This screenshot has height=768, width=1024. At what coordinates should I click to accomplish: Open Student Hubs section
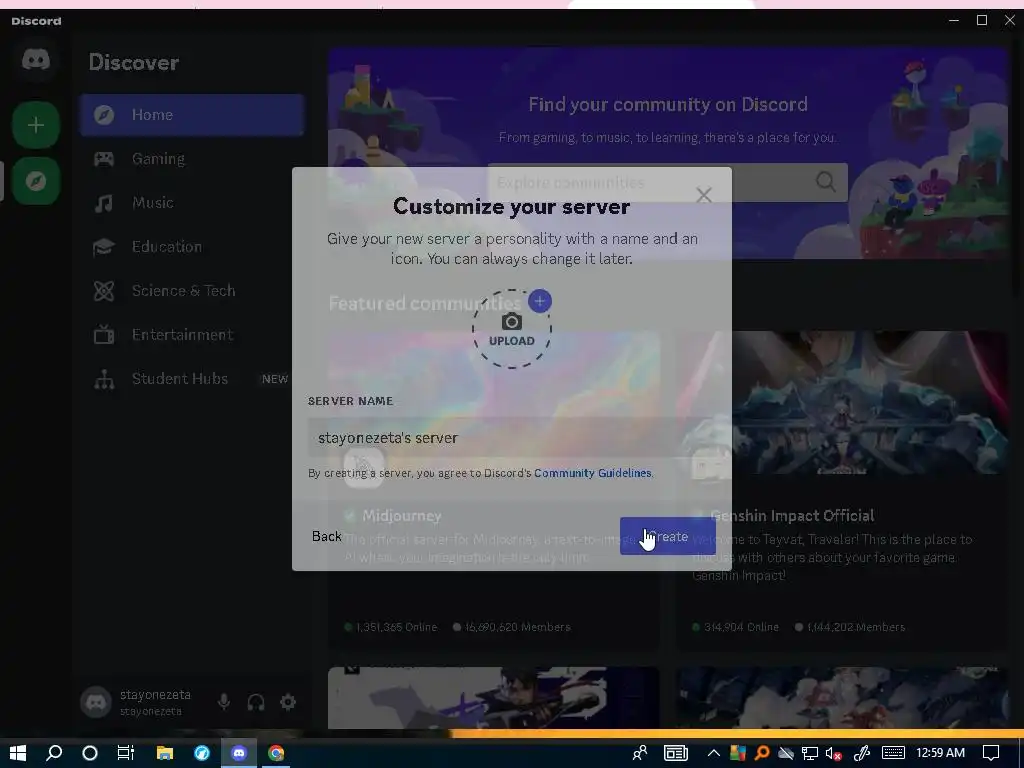tap(192, 379)
